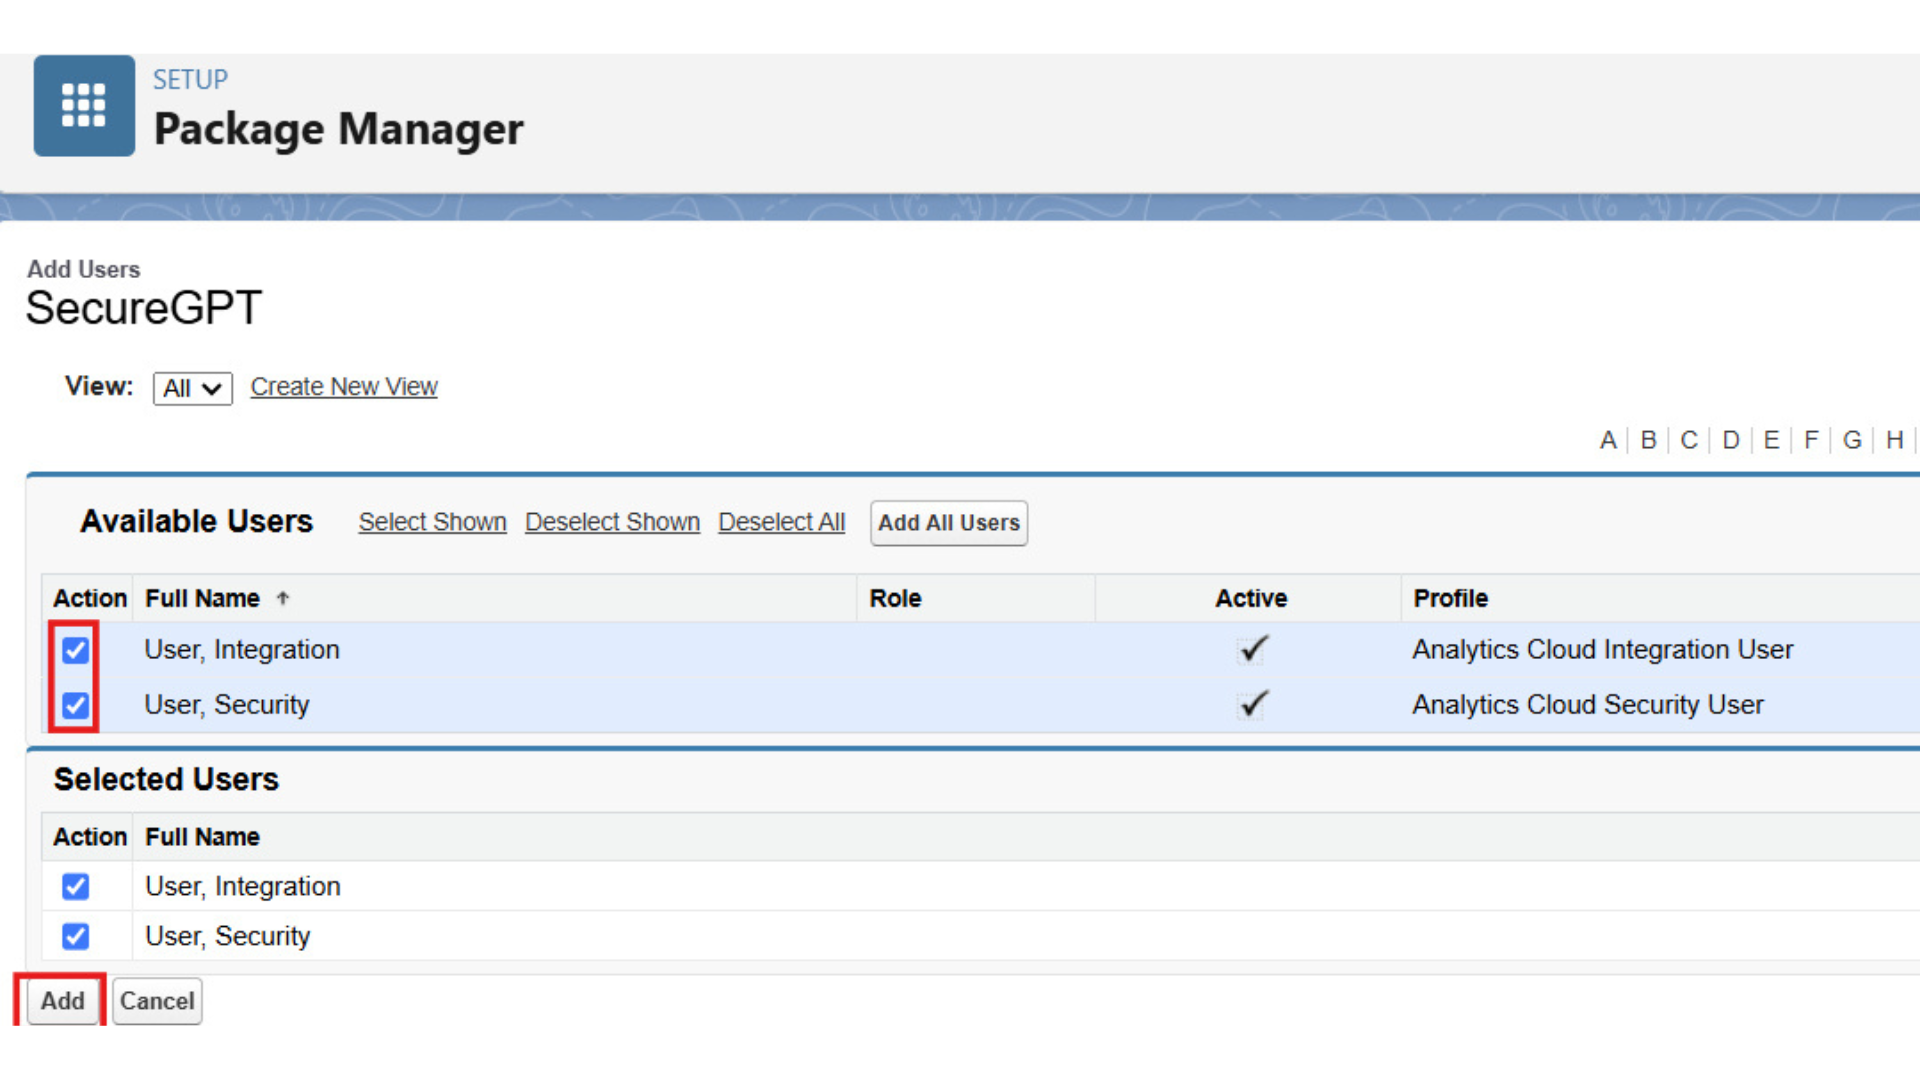Open the View dropdown set to All
1920x1080 pixels.
point(192,388)
